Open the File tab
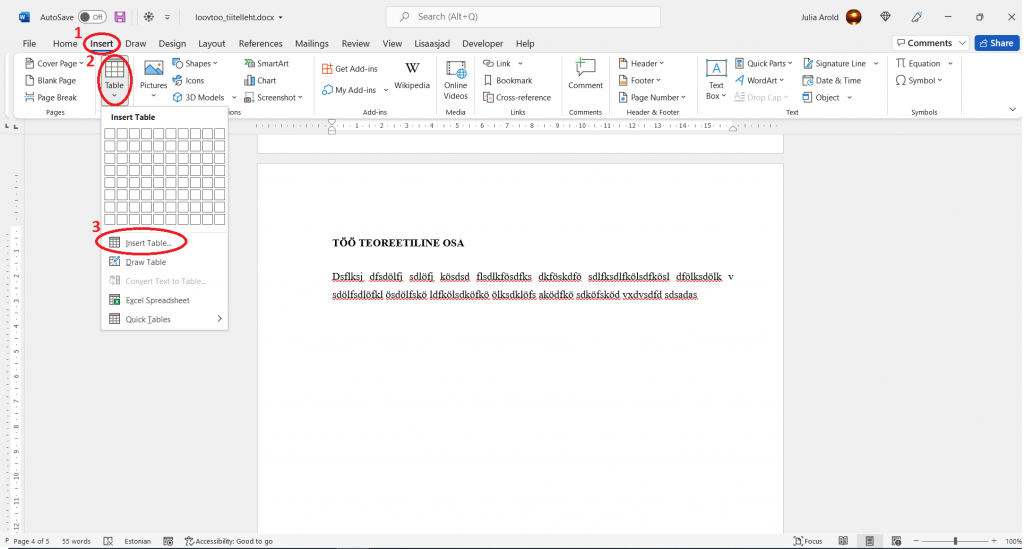This screenshot has width=1024, height=549. (x=29, y=44)
